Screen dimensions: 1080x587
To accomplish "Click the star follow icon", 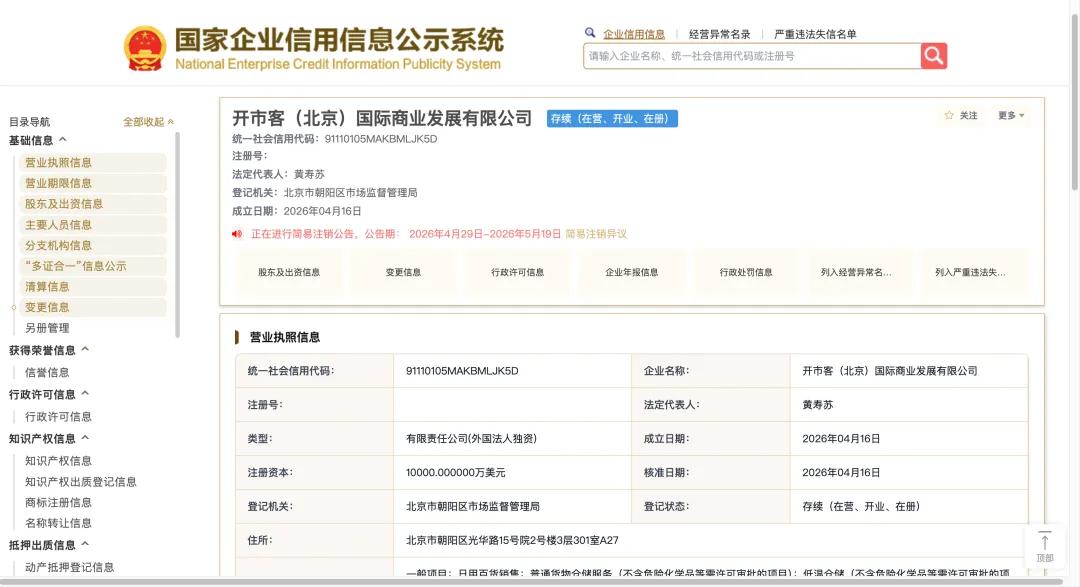I will pyautogui.click(x=948, y=115).
